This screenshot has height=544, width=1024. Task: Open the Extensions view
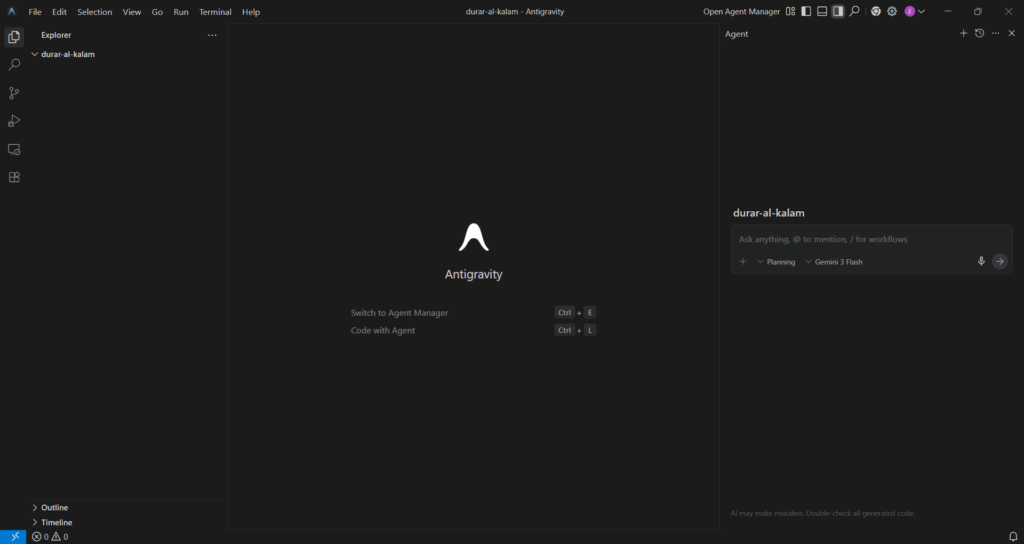point(14,177)
